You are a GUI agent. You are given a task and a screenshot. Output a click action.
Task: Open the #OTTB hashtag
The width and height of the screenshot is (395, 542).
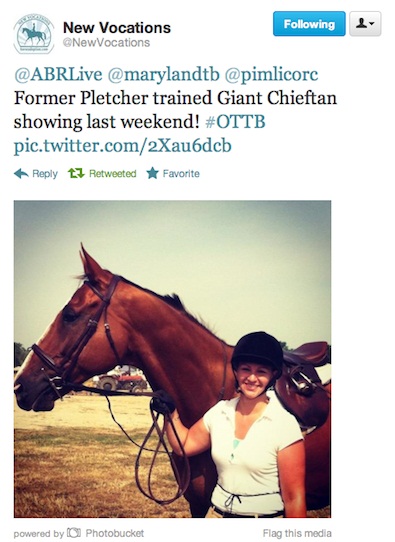235,122
